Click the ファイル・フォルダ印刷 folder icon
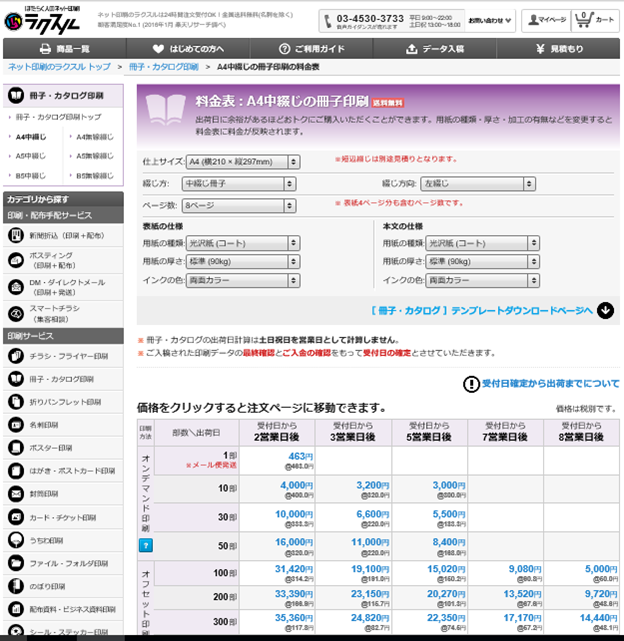Screen dimensions: 624x641 tap(17, 563)
